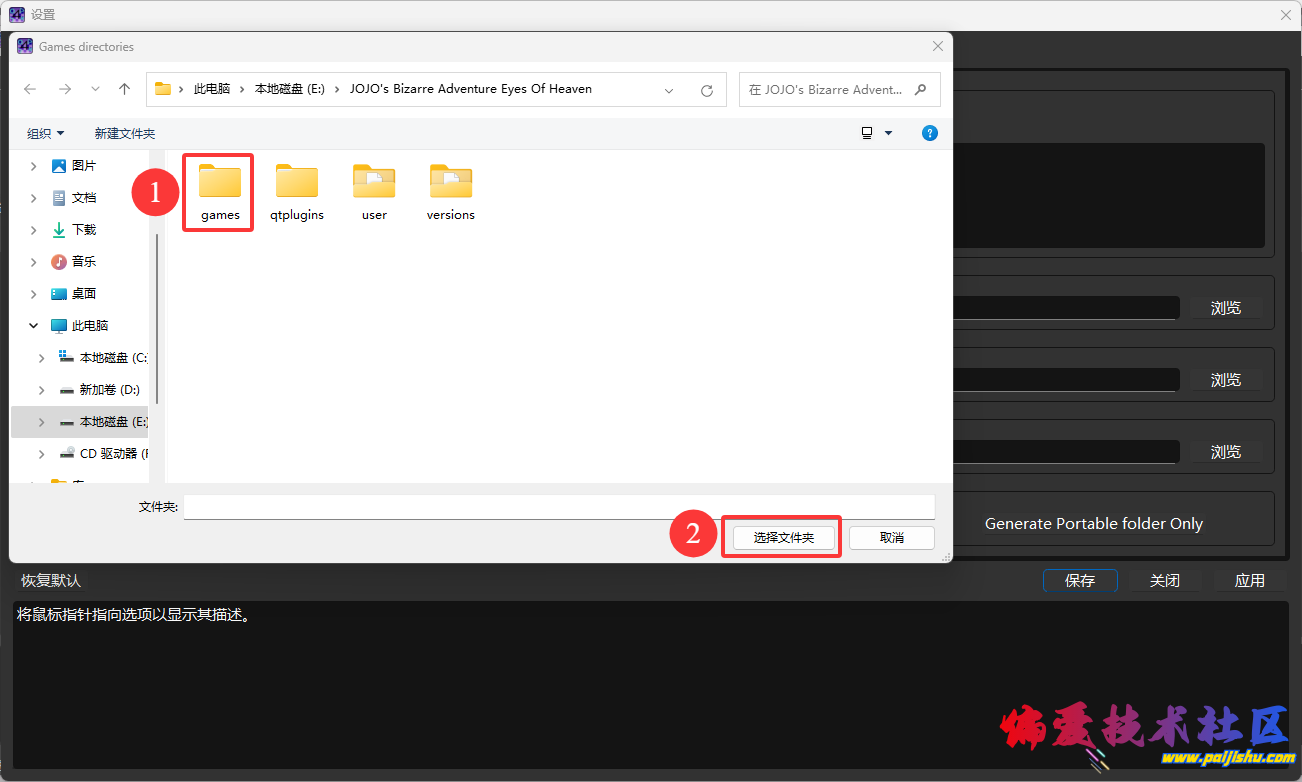This screenshot has height=782, width=1302.
Task: Click the 文件夹 name input field
Action: pyautogui.click(x=558, y=507)
